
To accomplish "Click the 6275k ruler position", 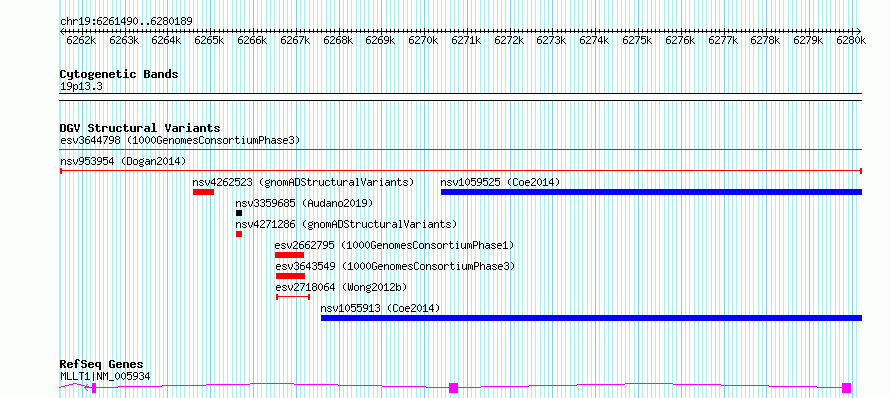I will click(637, 40).
